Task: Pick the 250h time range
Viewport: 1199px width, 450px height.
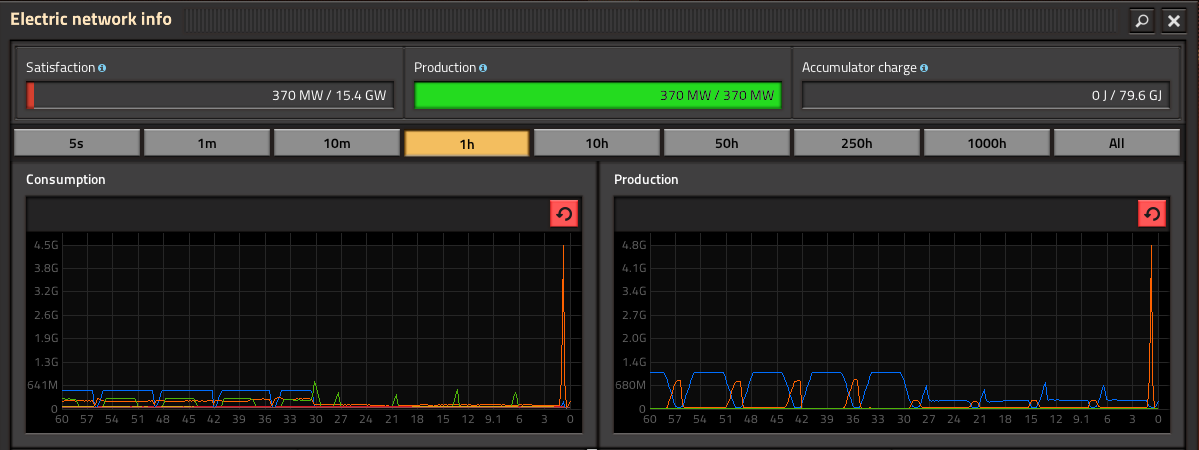Action: 856,143
